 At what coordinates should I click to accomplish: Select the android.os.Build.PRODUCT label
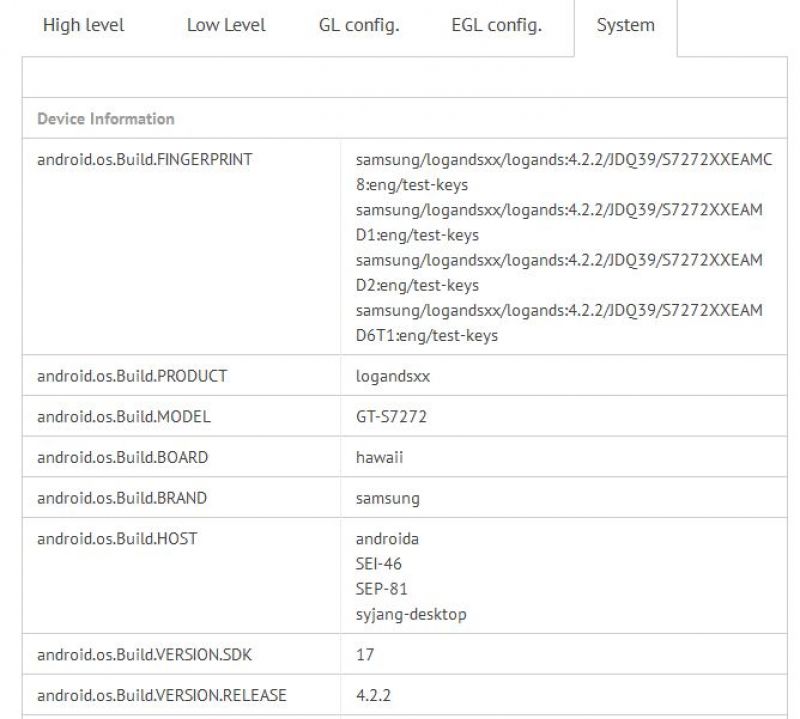coord(132,376)
